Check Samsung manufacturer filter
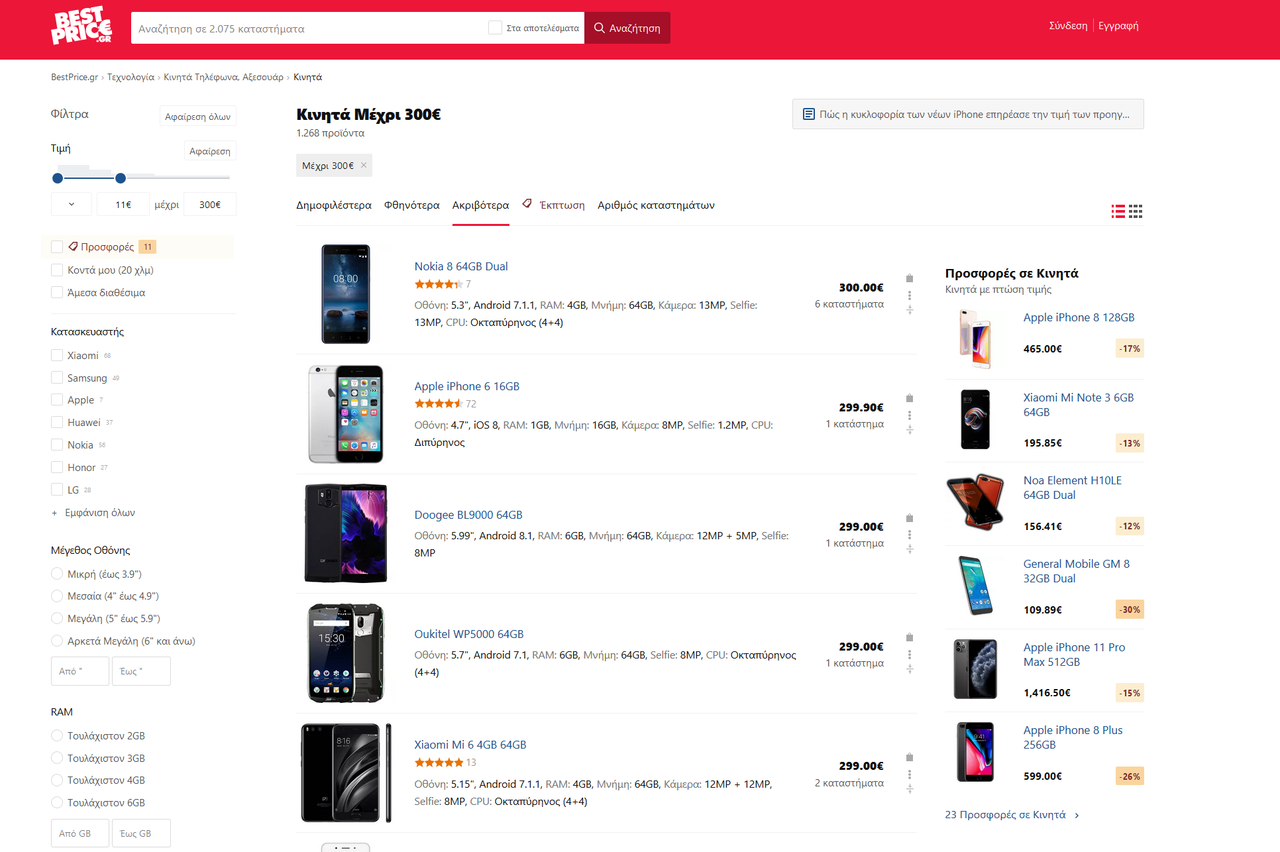This screenshot has height=852, width=1280. click(x=57, y=378)
